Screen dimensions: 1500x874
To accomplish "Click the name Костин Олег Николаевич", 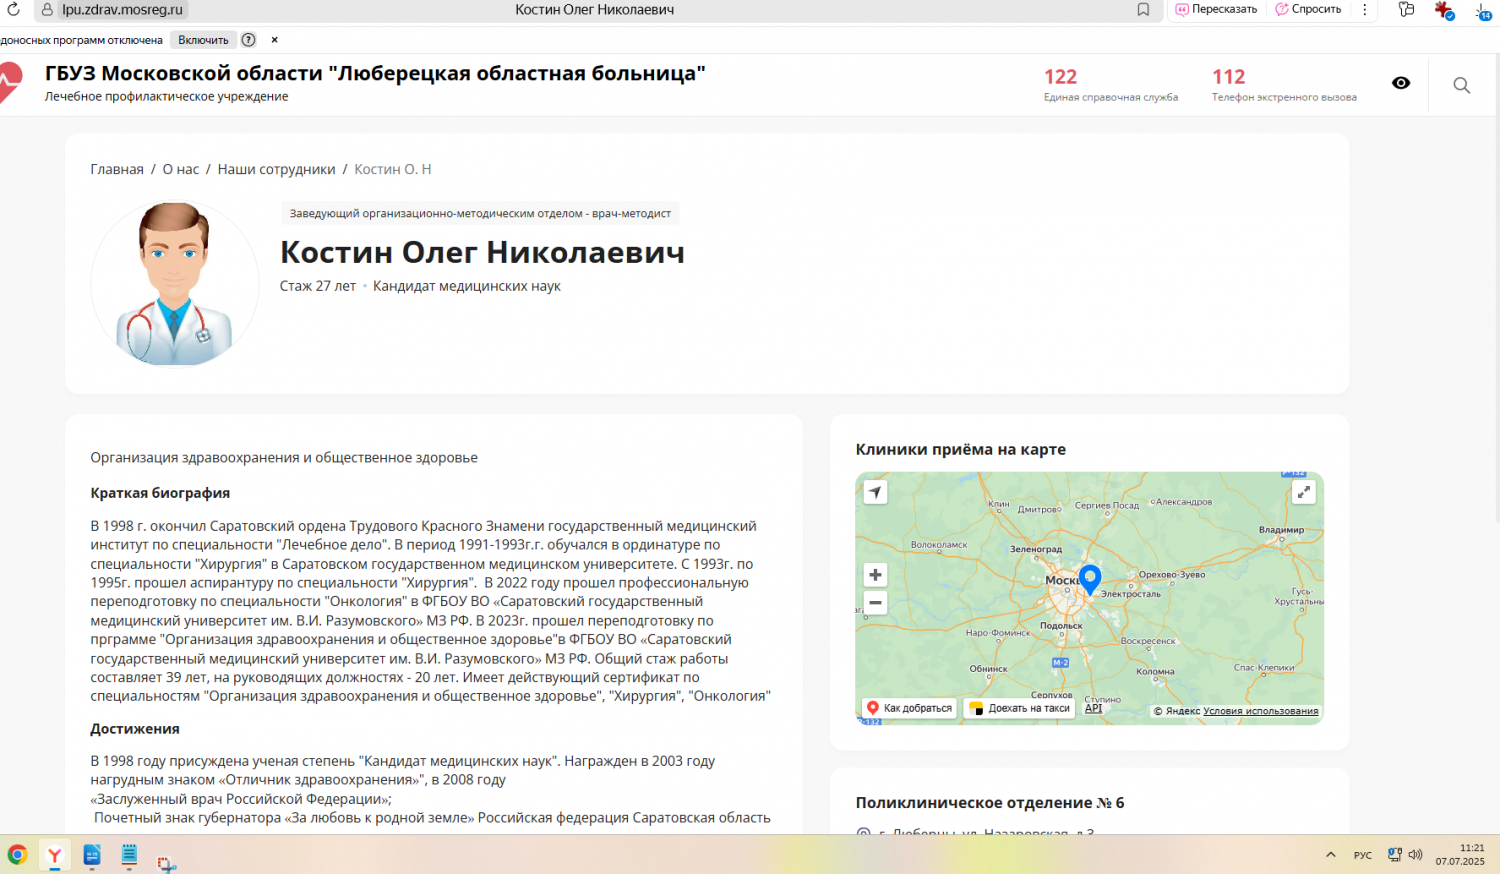I will (482, 252).
